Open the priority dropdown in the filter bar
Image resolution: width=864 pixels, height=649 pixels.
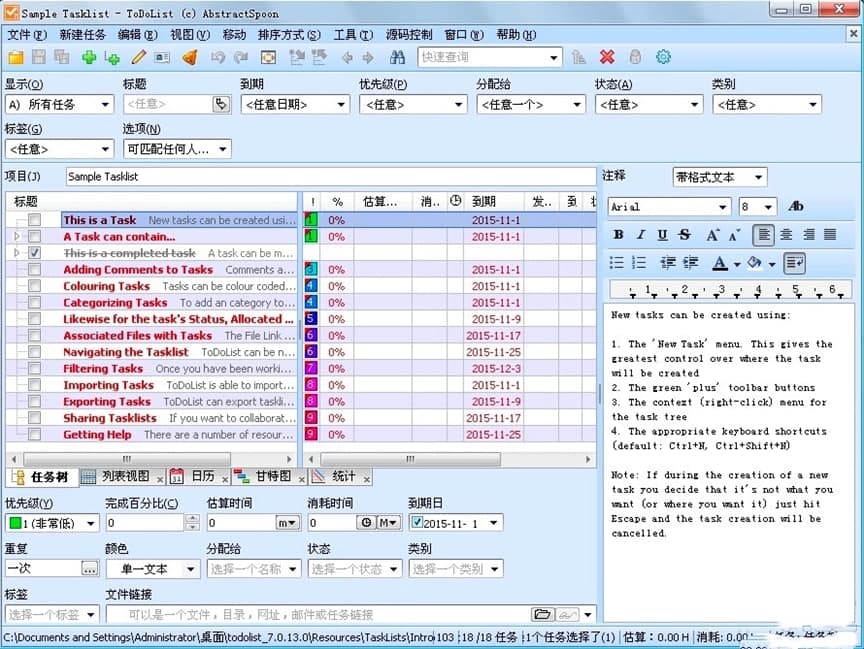tap(458, 104)
